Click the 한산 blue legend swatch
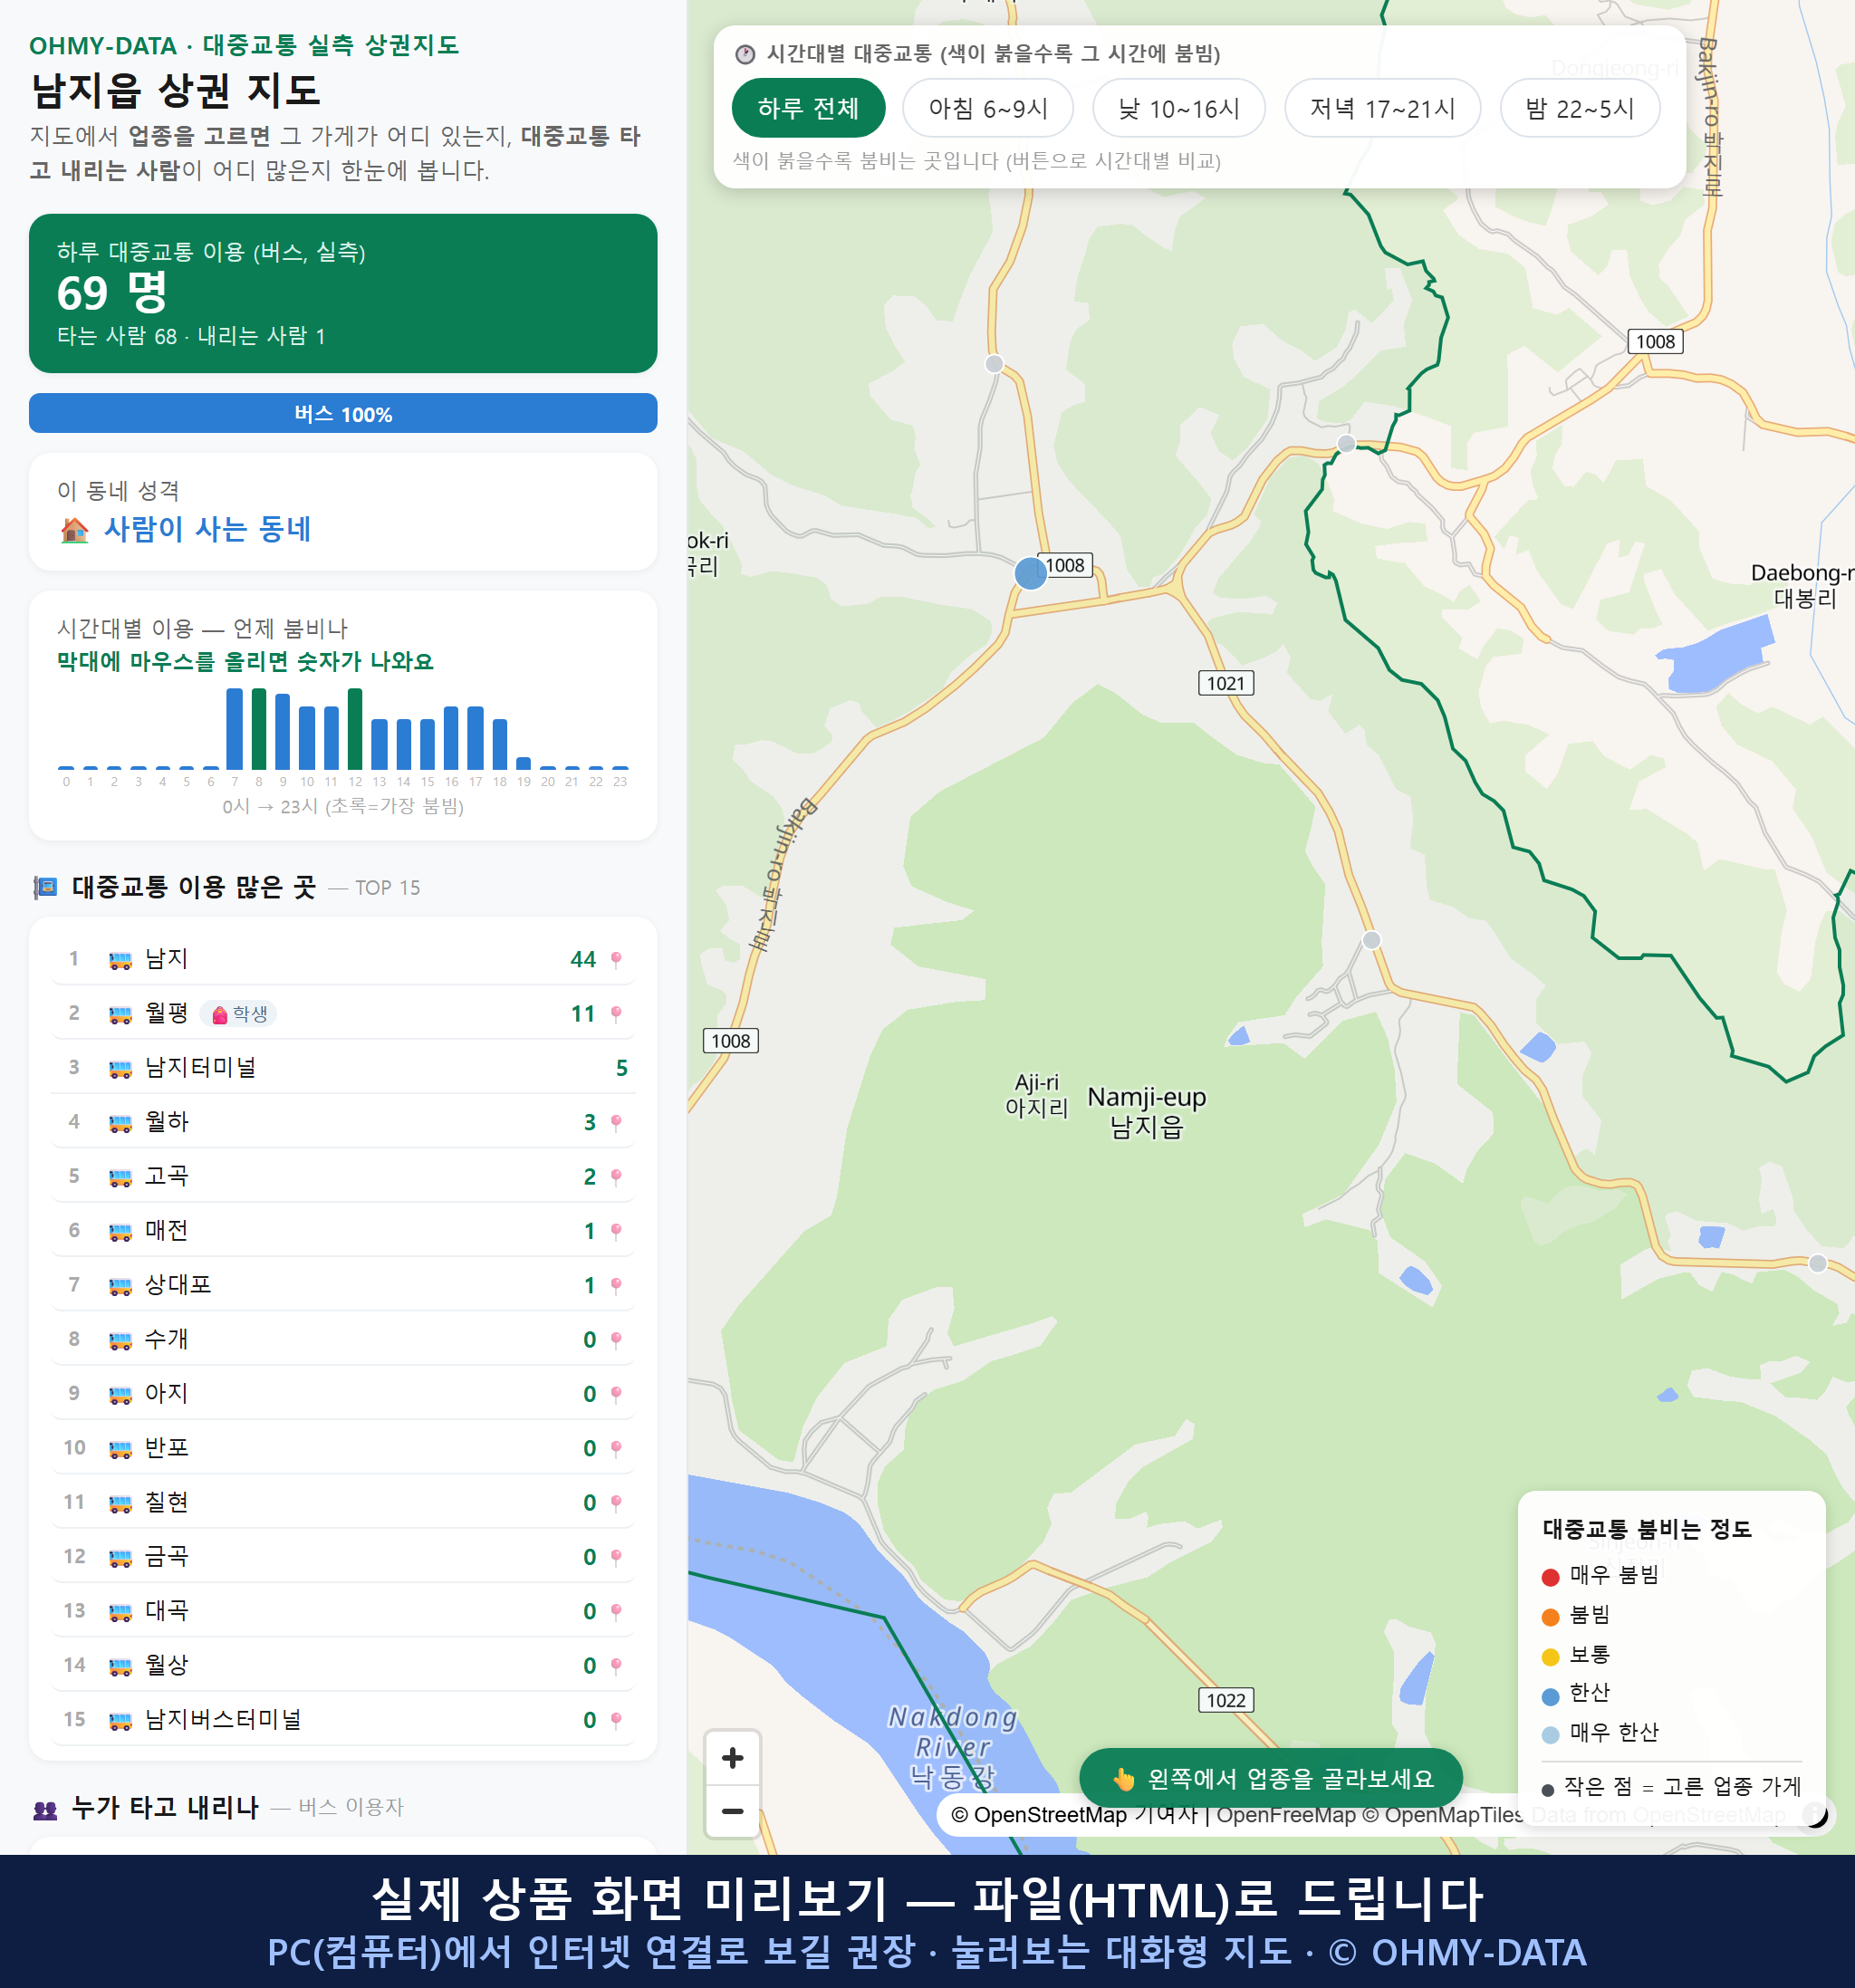 pos(1550,1696)
